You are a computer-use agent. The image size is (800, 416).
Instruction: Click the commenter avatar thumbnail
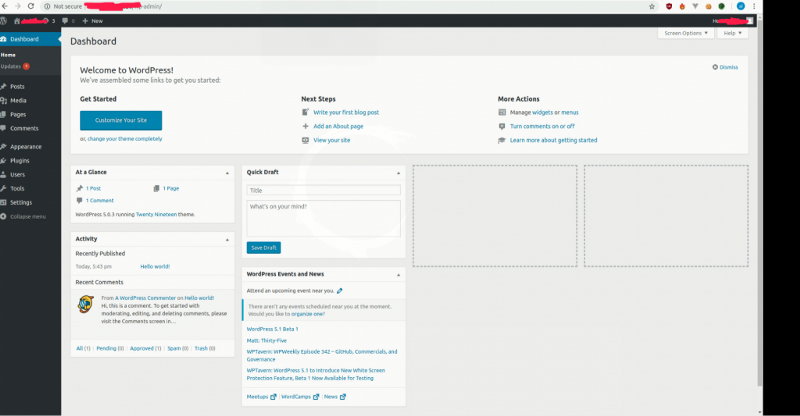click(x=86, y=304)
